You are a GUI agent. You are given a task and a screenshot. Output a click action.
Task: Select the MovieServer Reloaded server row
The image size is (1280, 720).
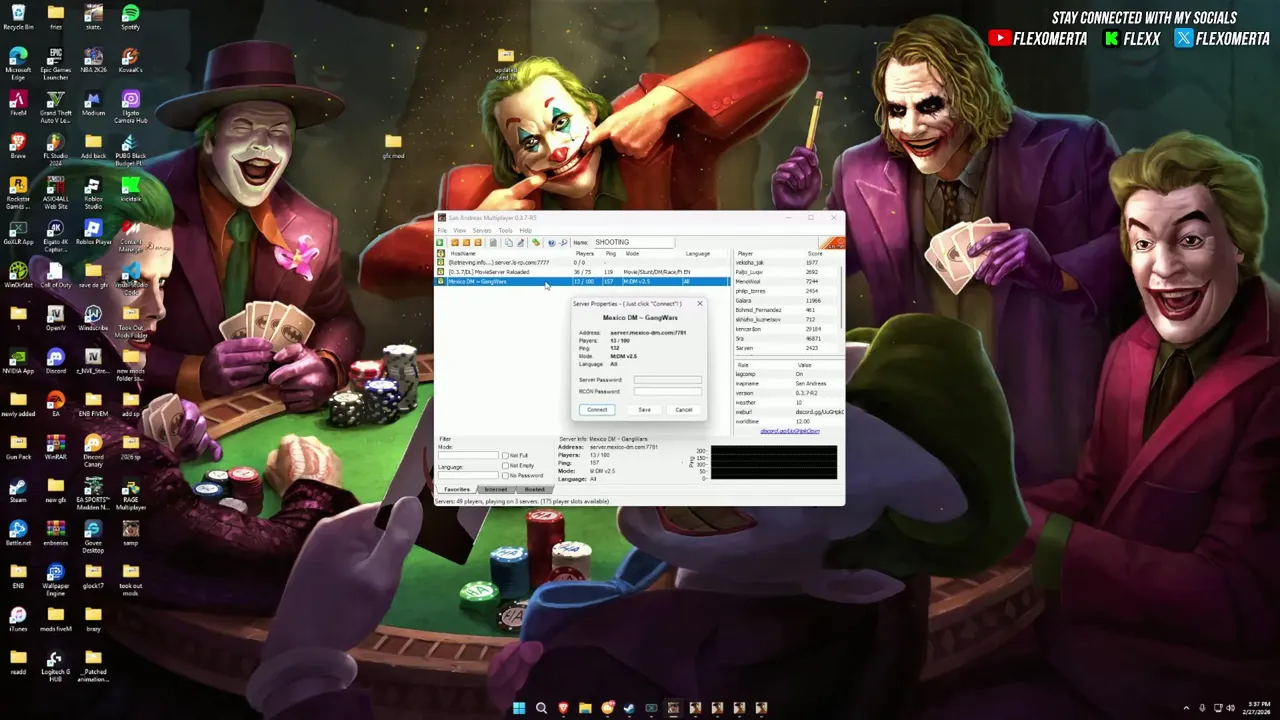(x=584, y=272)
